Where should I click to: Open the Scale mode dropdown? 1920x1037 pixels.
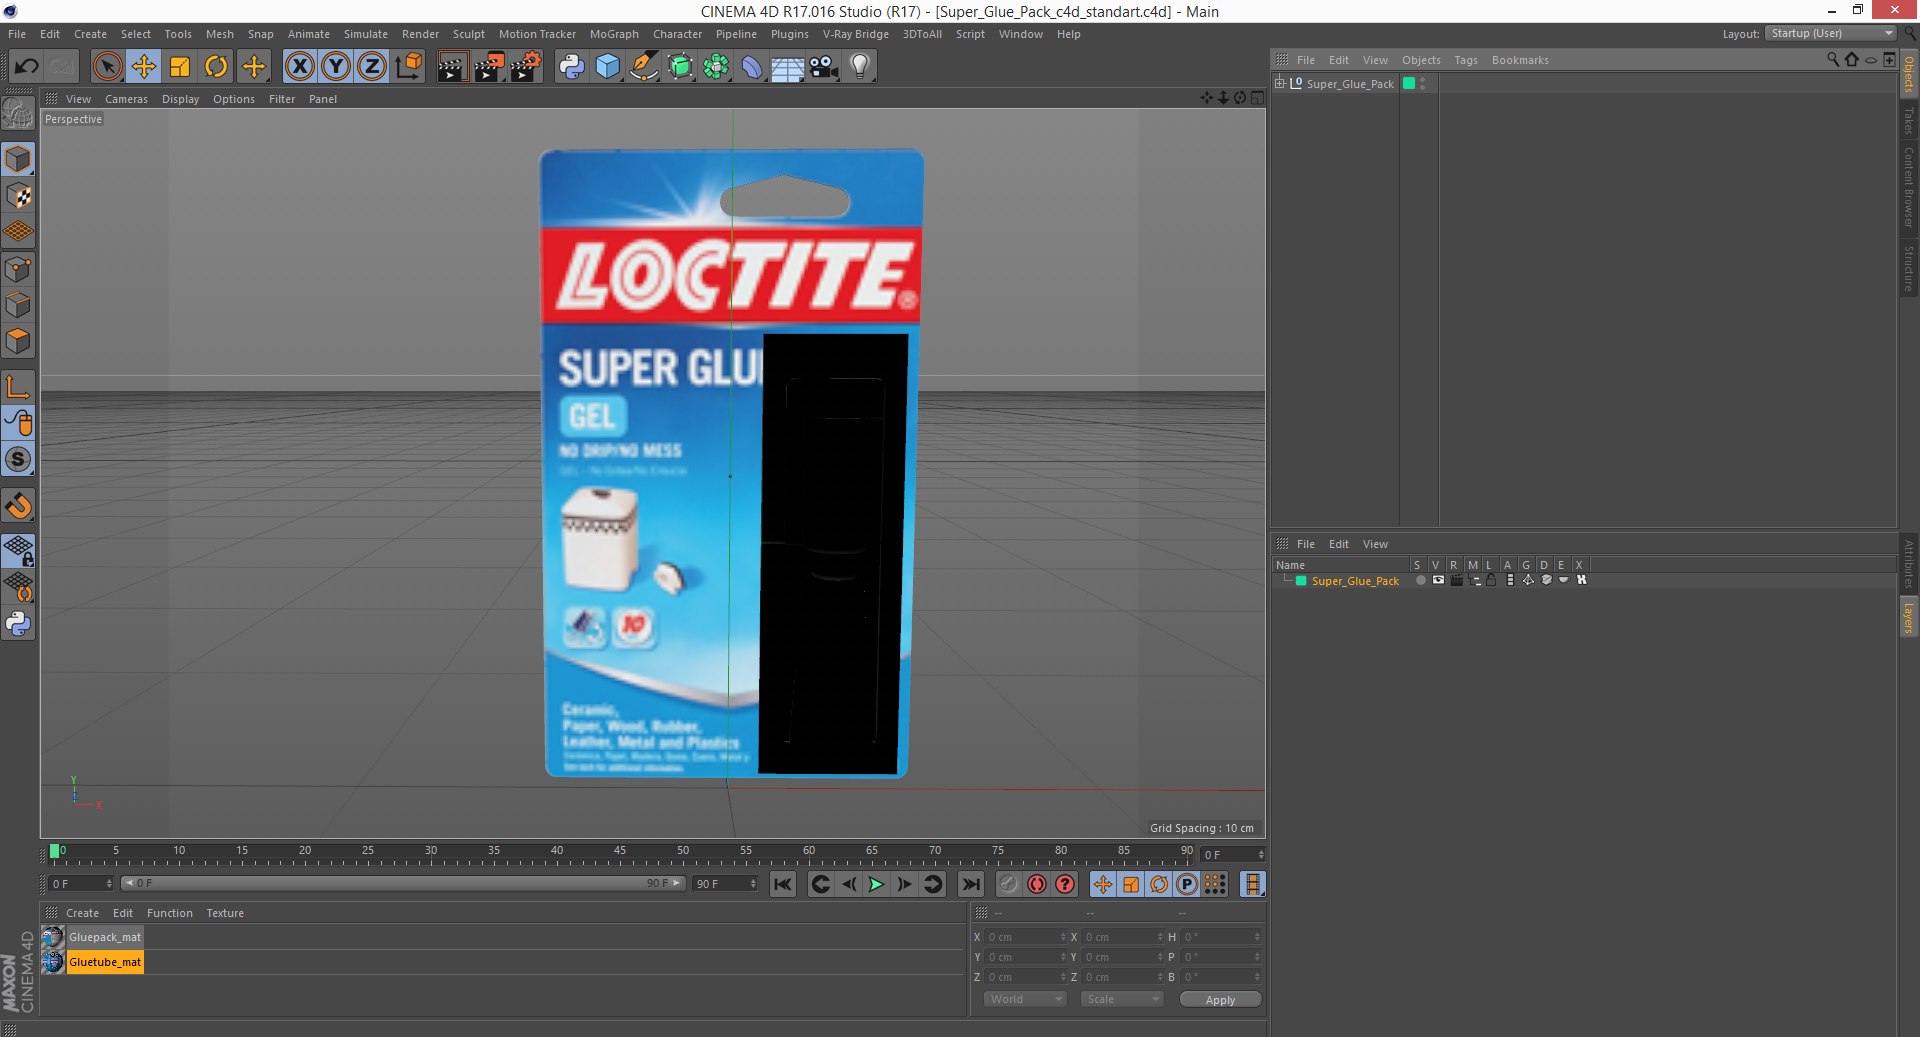tap(1122, 999)
